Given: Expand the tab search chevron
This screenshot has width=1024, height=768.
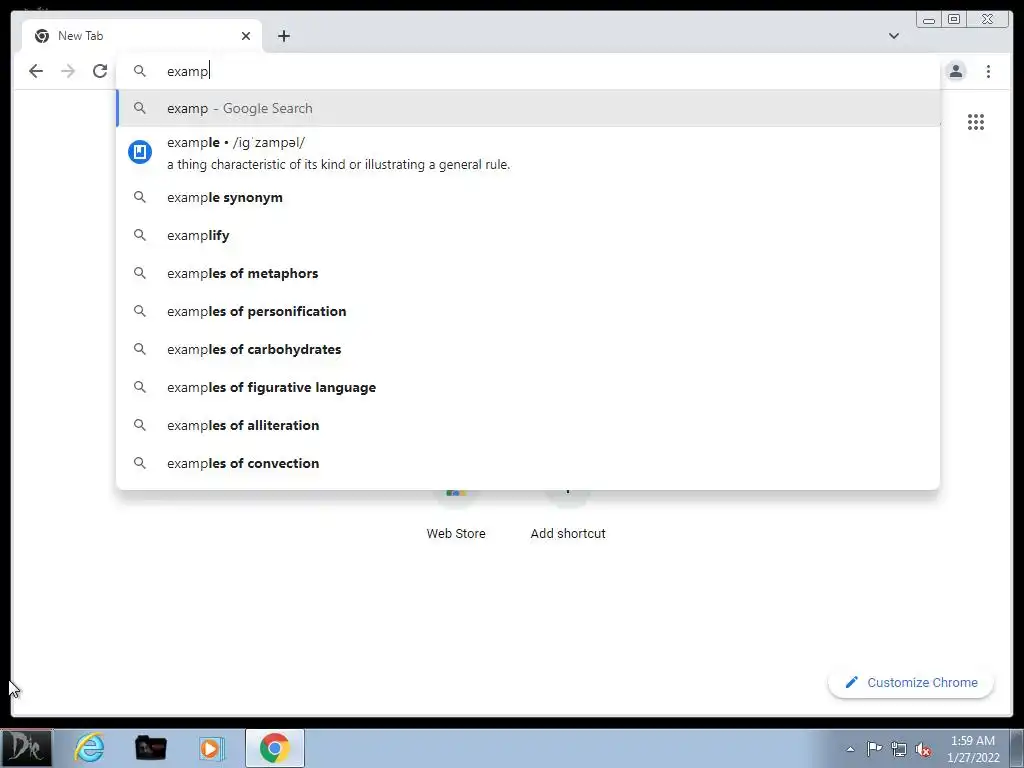Looking at the screenshot, I should [x=893, y=36].
